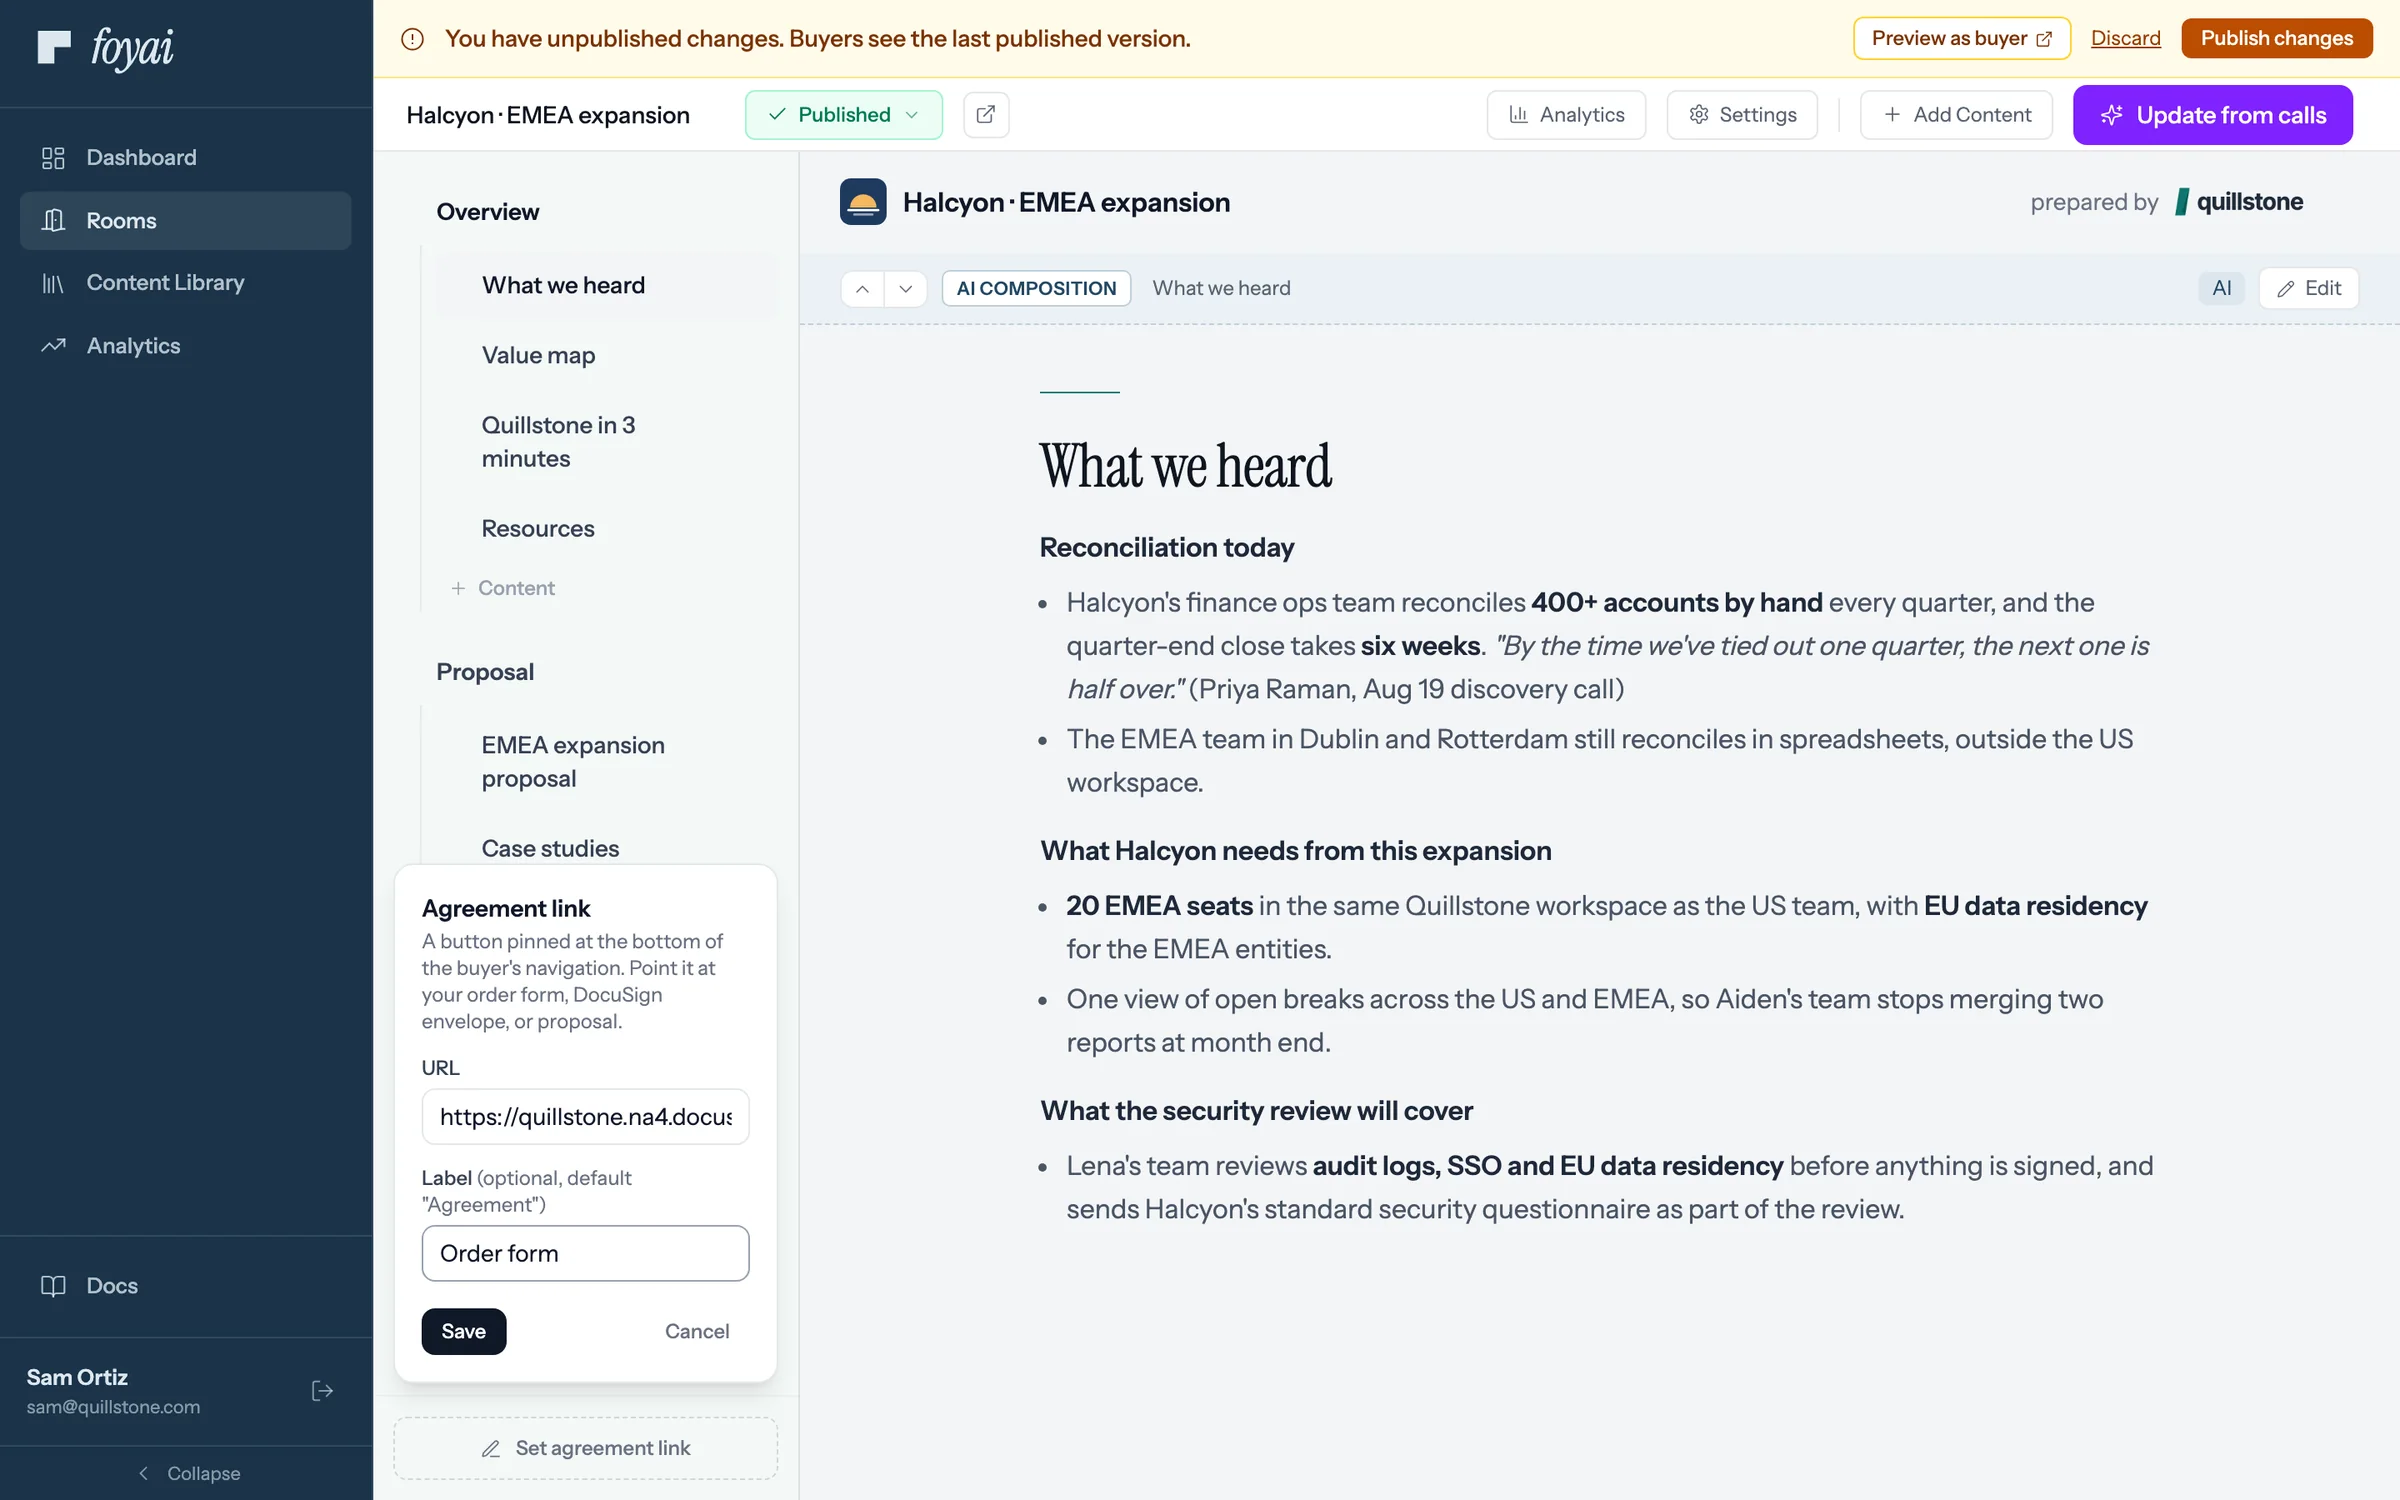Click the Label field containing Order form
This screenshot has width=2400, height=1500.
point(585,1253)
